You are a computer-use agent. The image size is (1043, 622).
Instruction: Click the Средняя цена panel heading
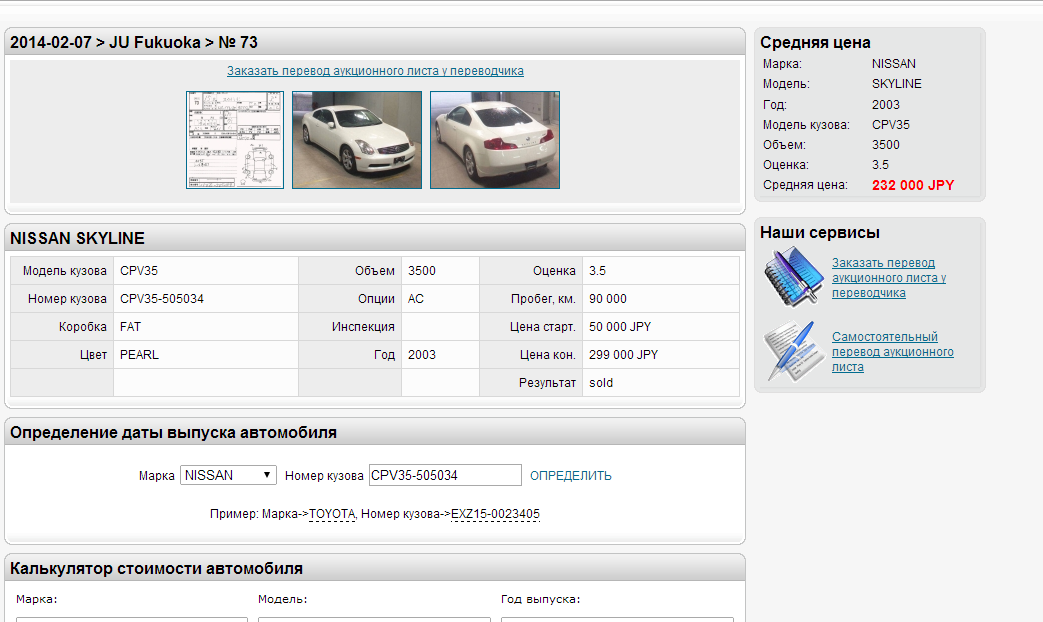point(815,43)
